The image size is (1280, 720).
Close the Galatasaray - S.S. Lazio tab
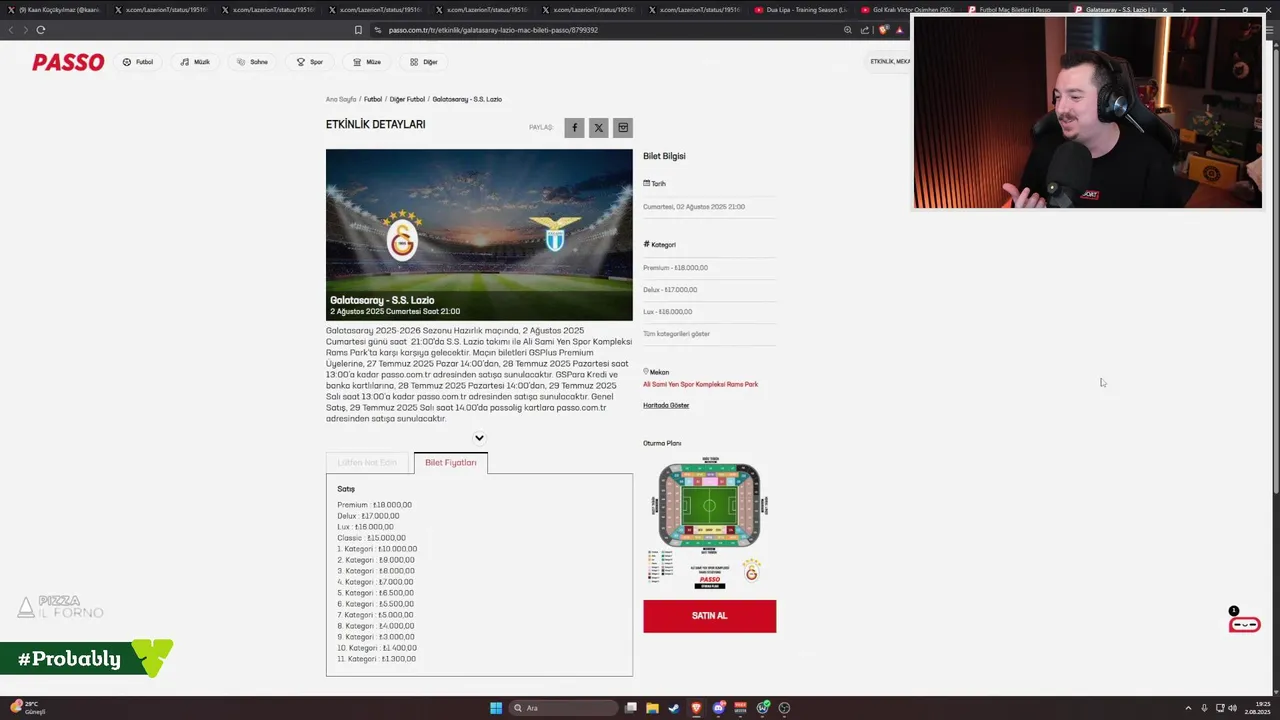pyautogui.click(x=1164, y=10)
